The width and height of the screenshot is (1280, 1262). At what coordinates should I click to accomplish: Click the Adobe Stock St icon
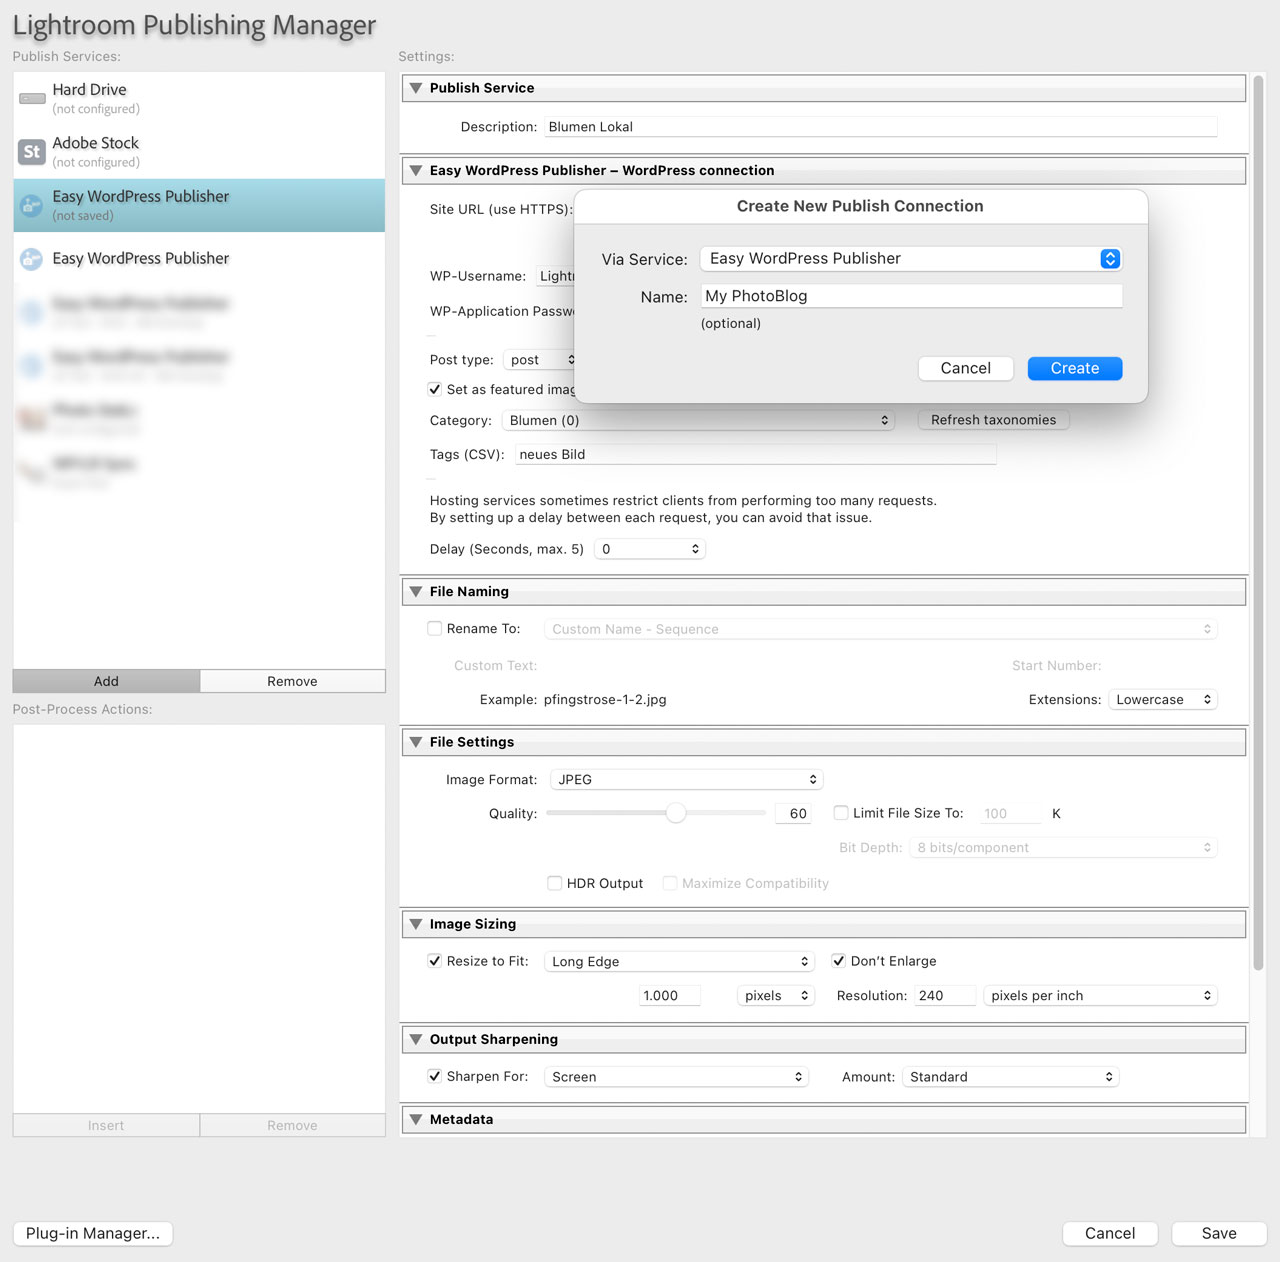click(32, 152)
